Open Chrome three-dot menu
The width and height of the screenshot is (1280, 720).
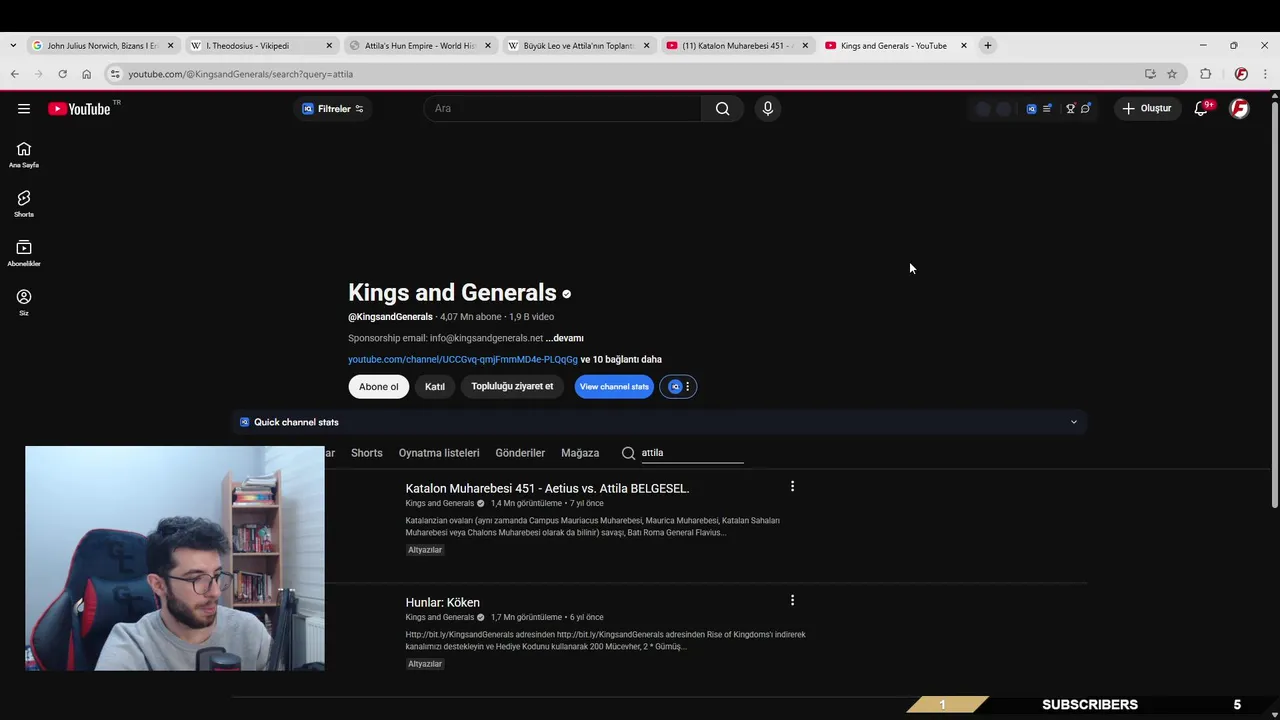[x=1265, y=74]
